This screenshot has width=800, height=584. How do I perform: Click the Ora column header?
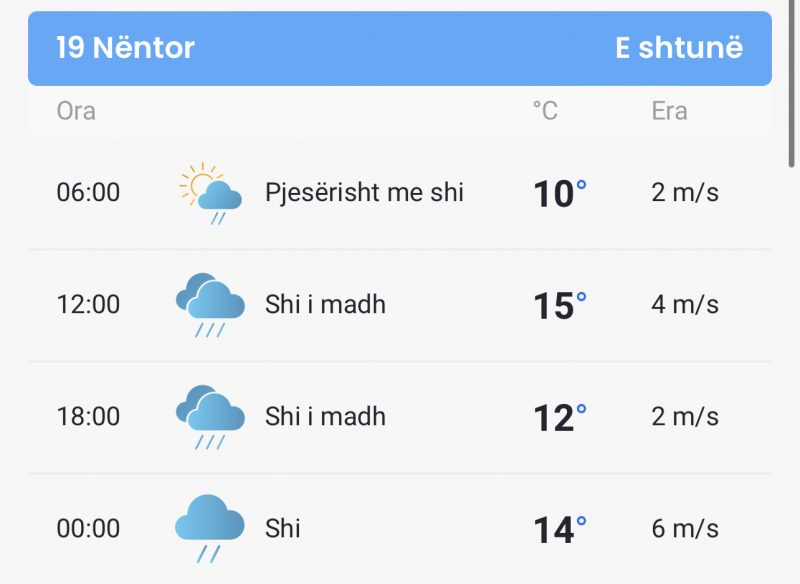pos(76,111)
